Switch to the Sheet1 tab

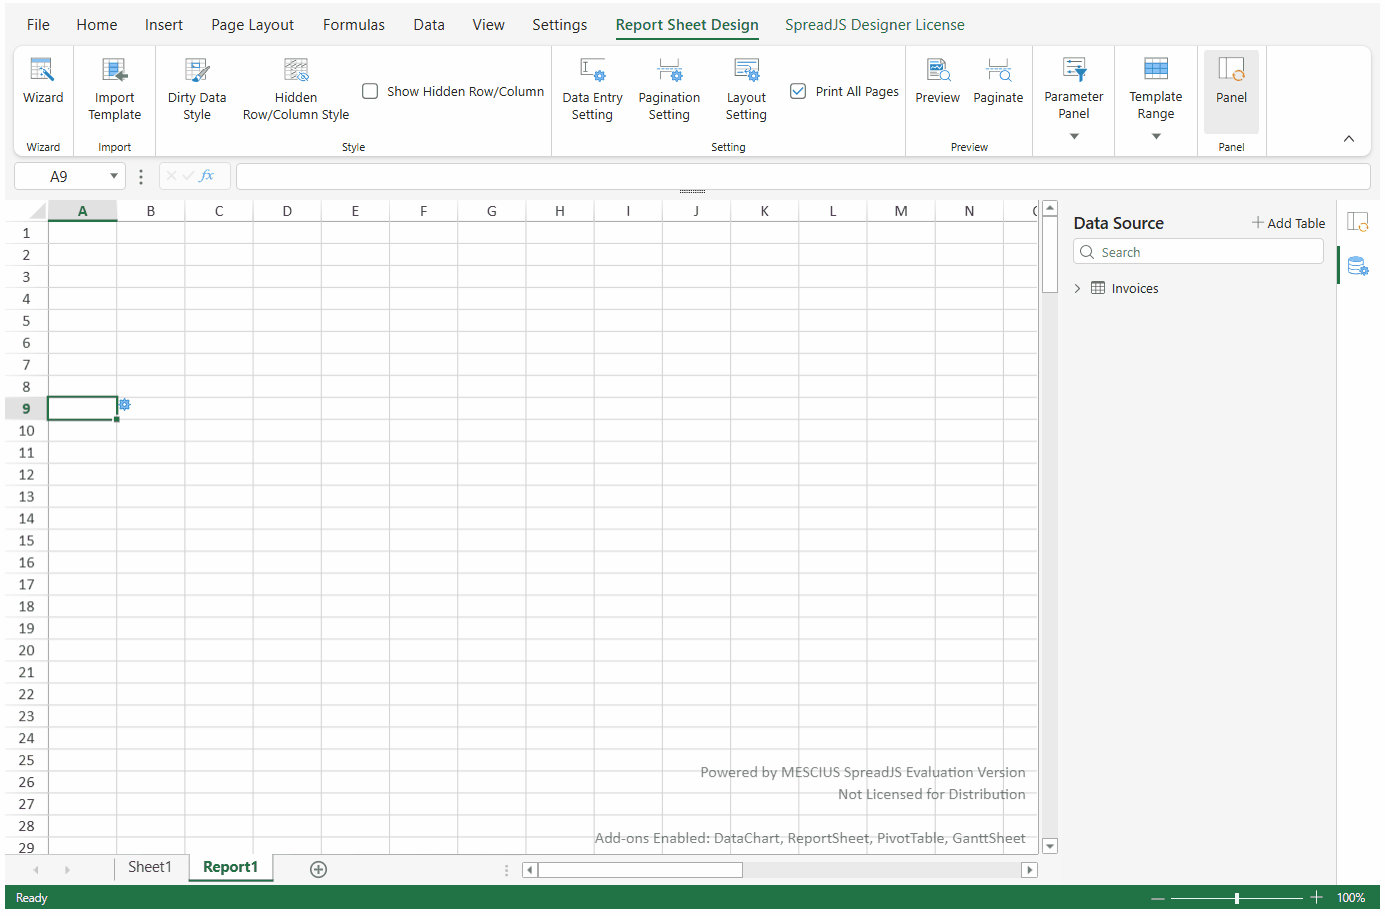point(150,868)
